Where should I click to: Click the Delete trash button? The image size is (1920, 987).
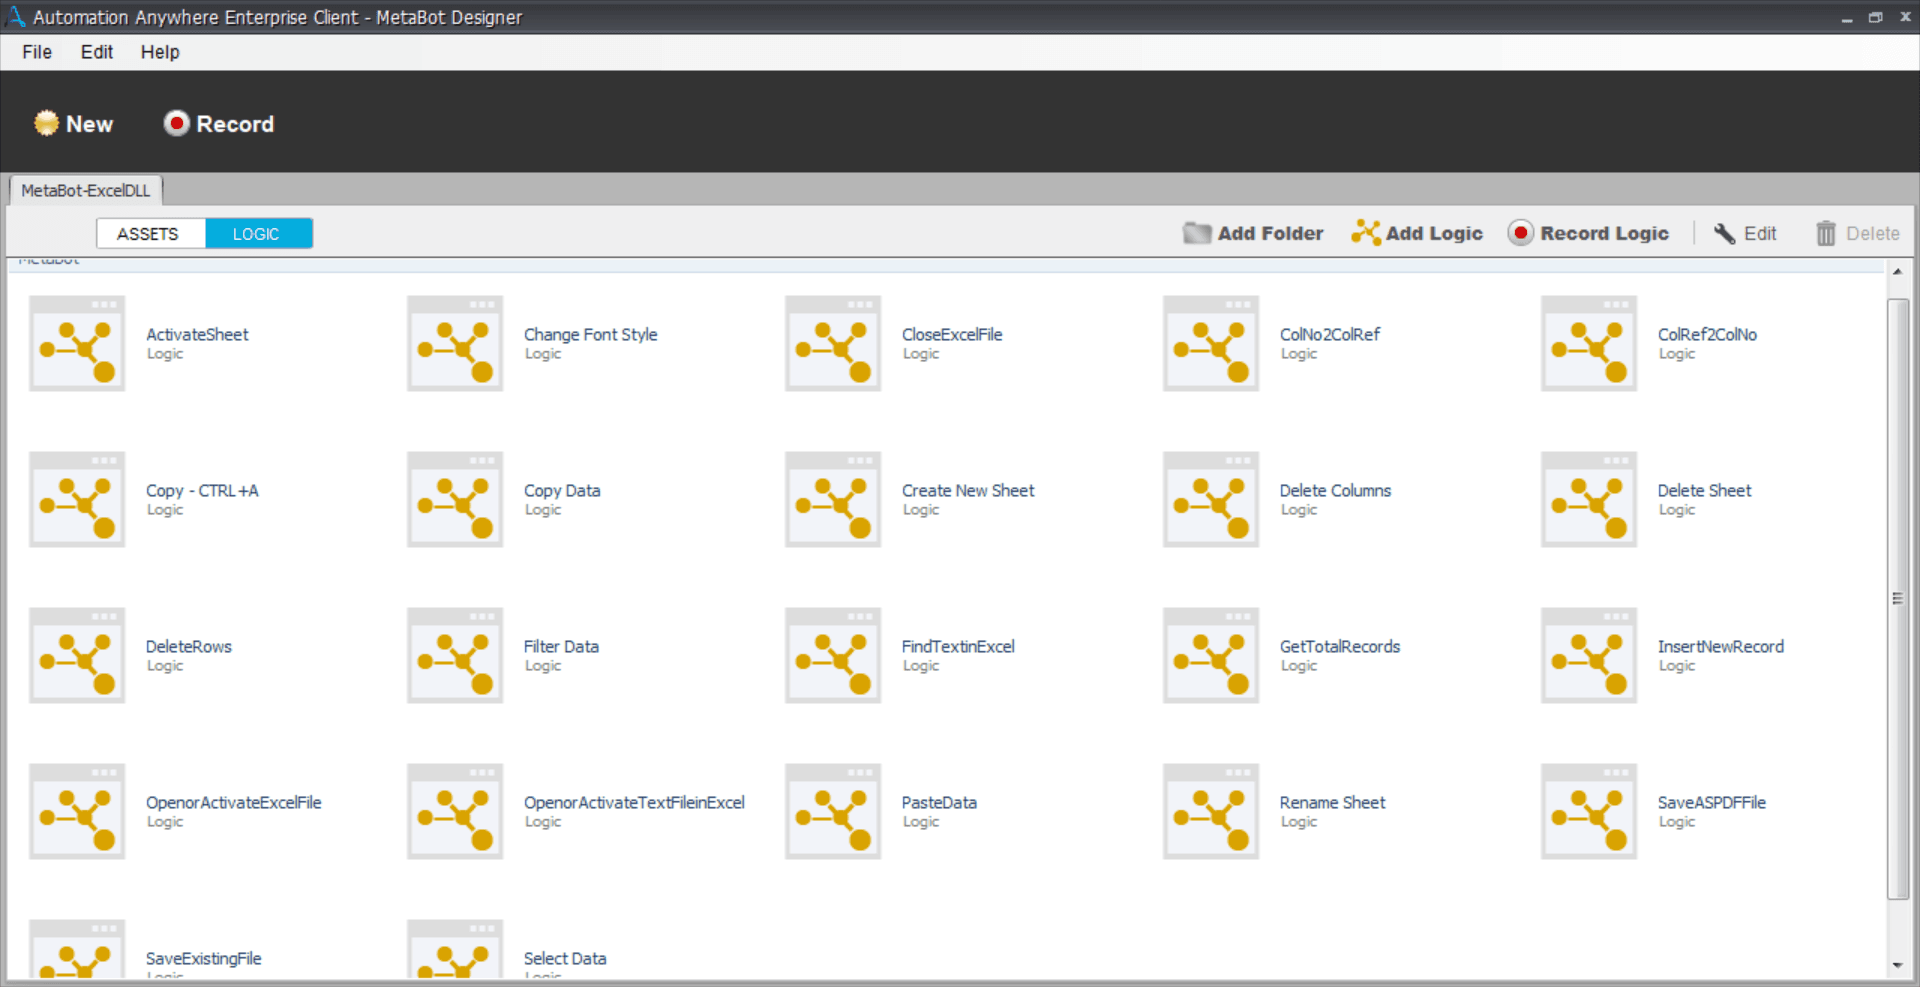(x=1858, y=233)
